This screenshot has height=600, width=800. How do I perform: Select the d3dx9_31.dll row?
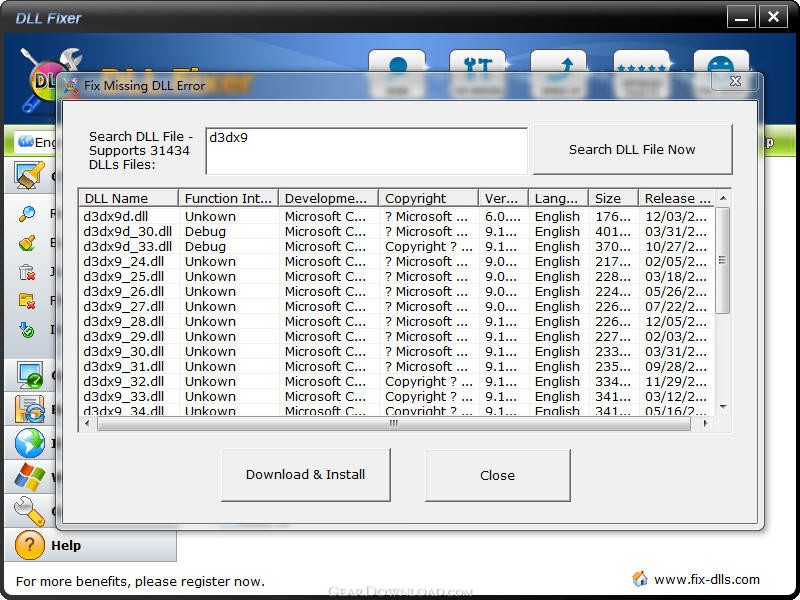tap(396, 366)
